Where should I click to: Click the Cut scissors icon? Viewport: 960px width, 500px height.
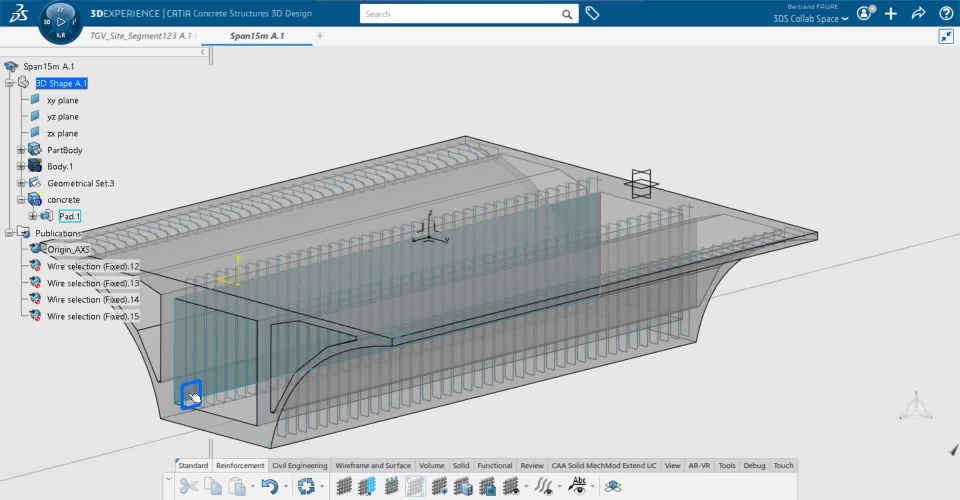pos(188,486)
